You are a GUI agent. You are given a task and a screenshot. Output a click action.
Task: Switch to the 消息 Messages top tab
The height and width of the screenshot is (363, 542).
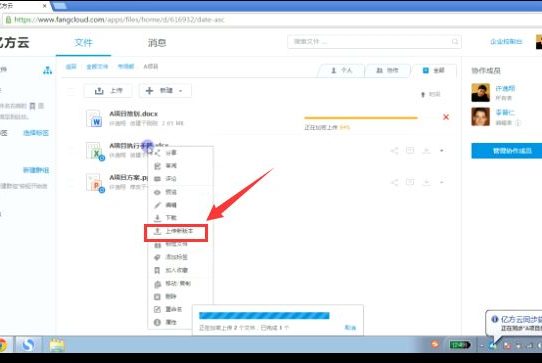pos(157,43)
